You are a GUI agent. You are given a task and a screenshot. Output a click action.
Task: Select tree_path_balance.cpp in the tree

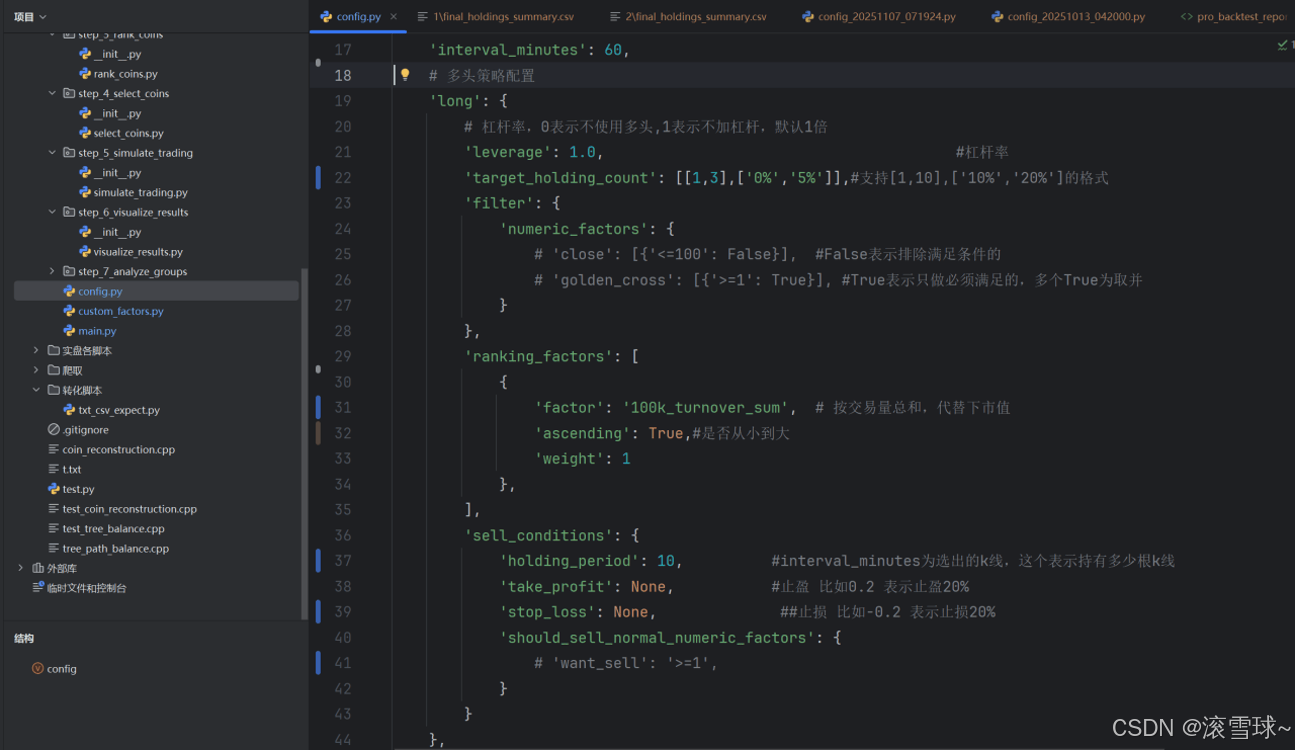click(x=115, y=548)
